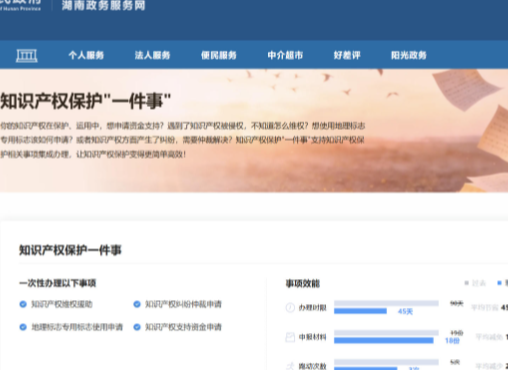Open the 阳光政务 menu
Viewport: 508px width, 370px height.
click(409, 55)
